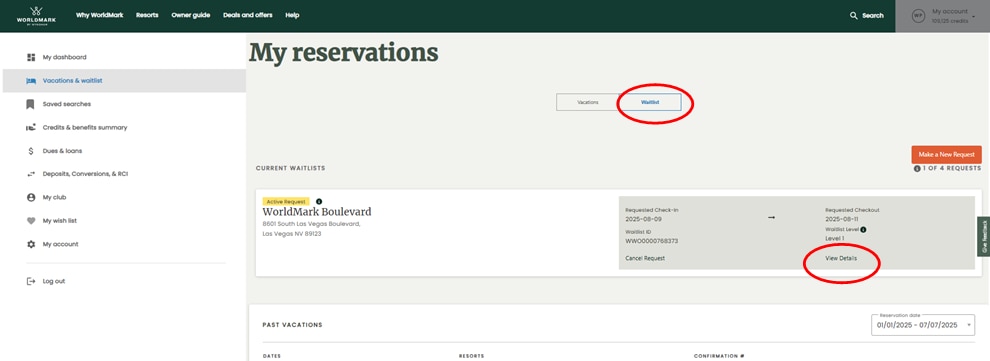Click the My account gear icon
Image resolution: width=990 pixels, height=361 pixels.
(31, 244)
